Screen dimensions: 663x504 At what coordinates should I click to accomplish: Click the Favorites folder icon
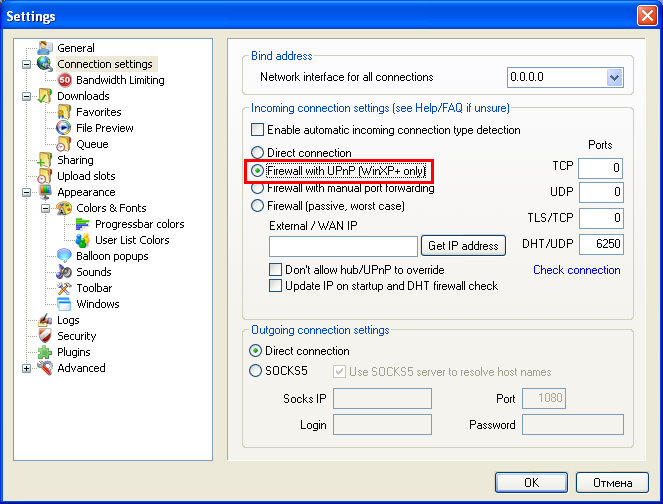(64, 112)
